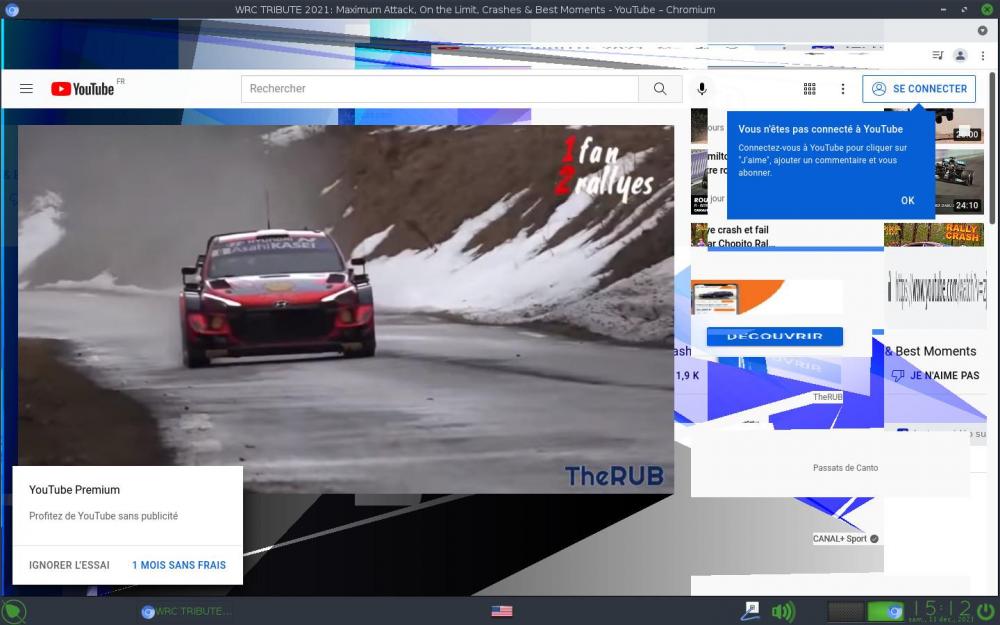Open the YouTube apps grid icon
The height and width of the screenshot is (625, 1000).
809,89
